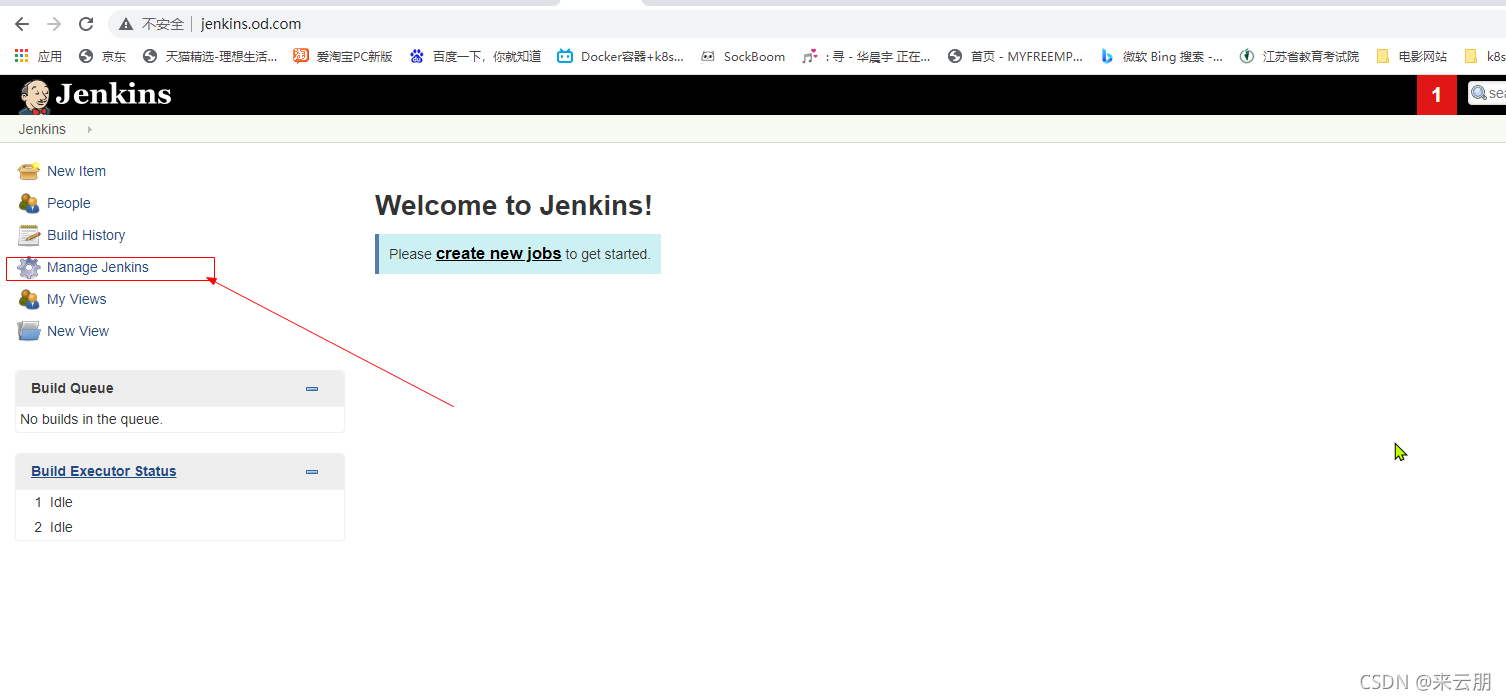Screen dimensions: 1506x700
Task: Collapse the Build Executor Status panel
Action: (x=312, y=472)
